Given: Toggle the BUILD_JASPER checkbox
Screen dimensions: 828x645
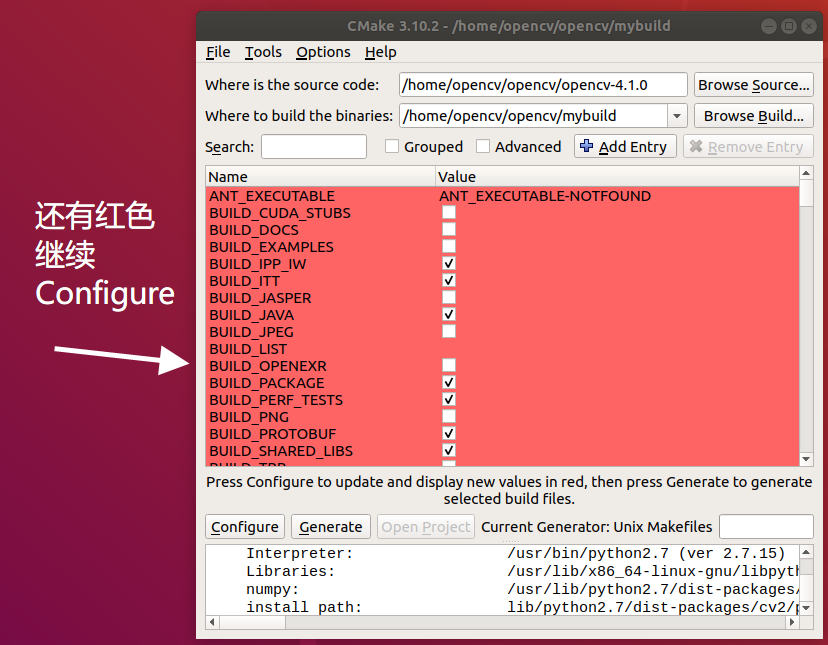Looking at the screenshot, I should click(x=449, y=297).
